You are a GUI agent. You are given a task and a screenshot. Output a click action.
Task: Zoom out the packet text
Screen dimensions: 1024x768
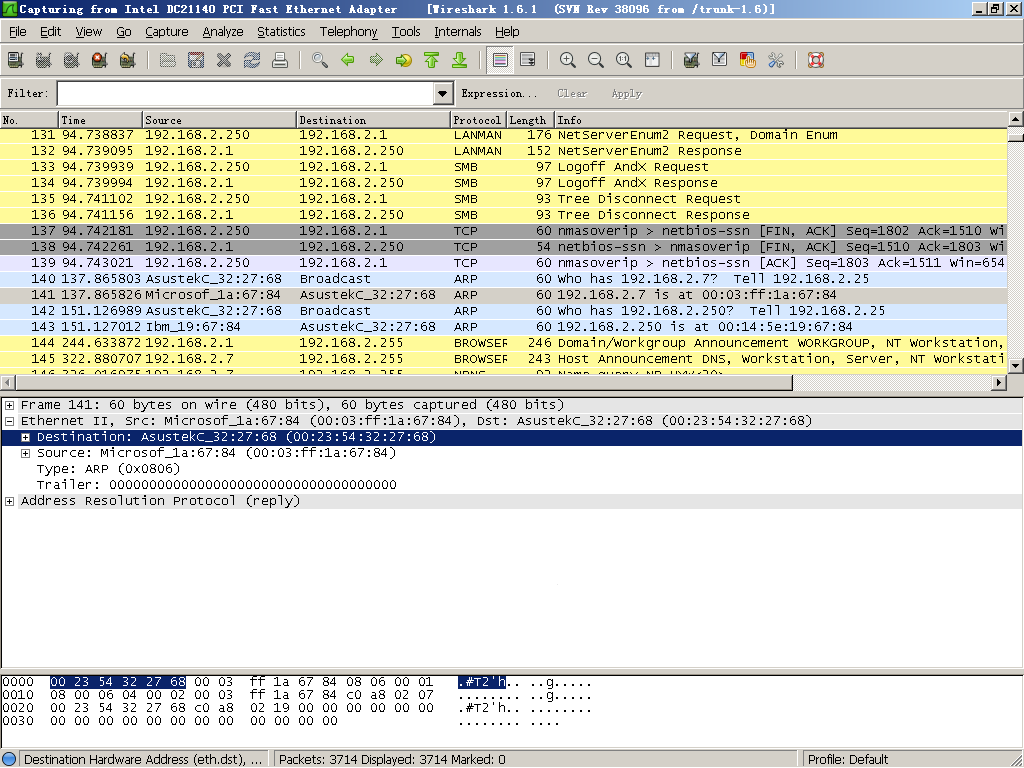[596, 60]
